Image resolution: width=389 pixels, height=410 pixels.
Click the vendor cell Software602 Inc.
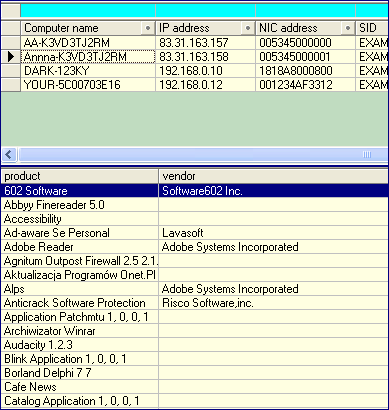pos(274,191)
